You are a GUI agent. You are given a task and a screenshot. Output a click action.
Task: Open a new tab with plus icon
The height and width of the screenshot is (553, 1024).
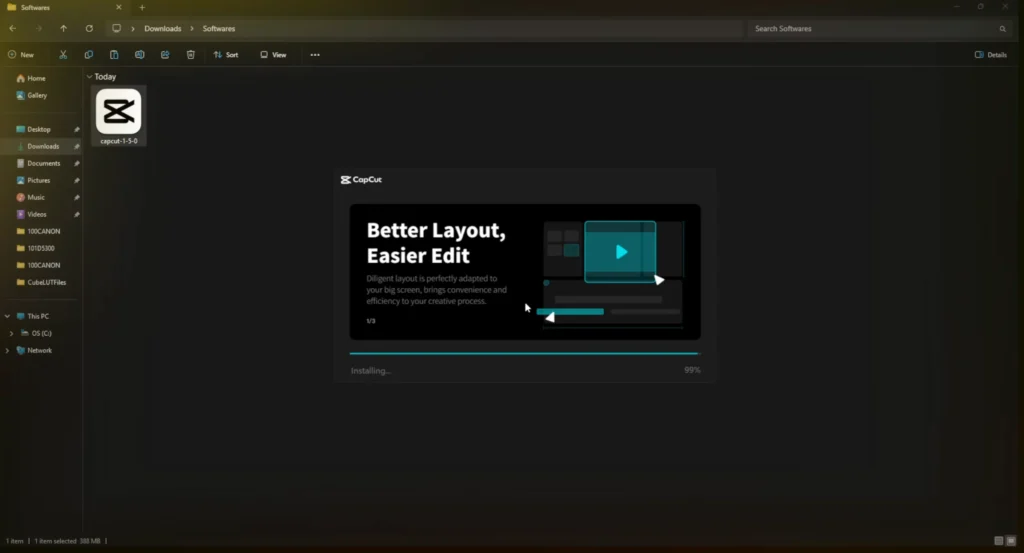point(142,8)
